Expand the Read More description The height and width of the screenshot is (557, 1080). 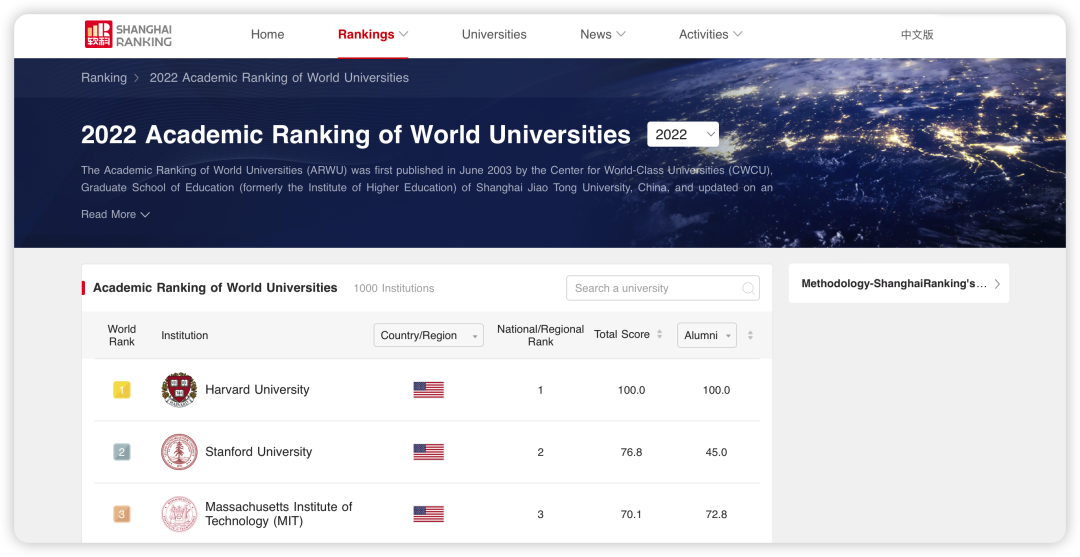click(115, 215)
